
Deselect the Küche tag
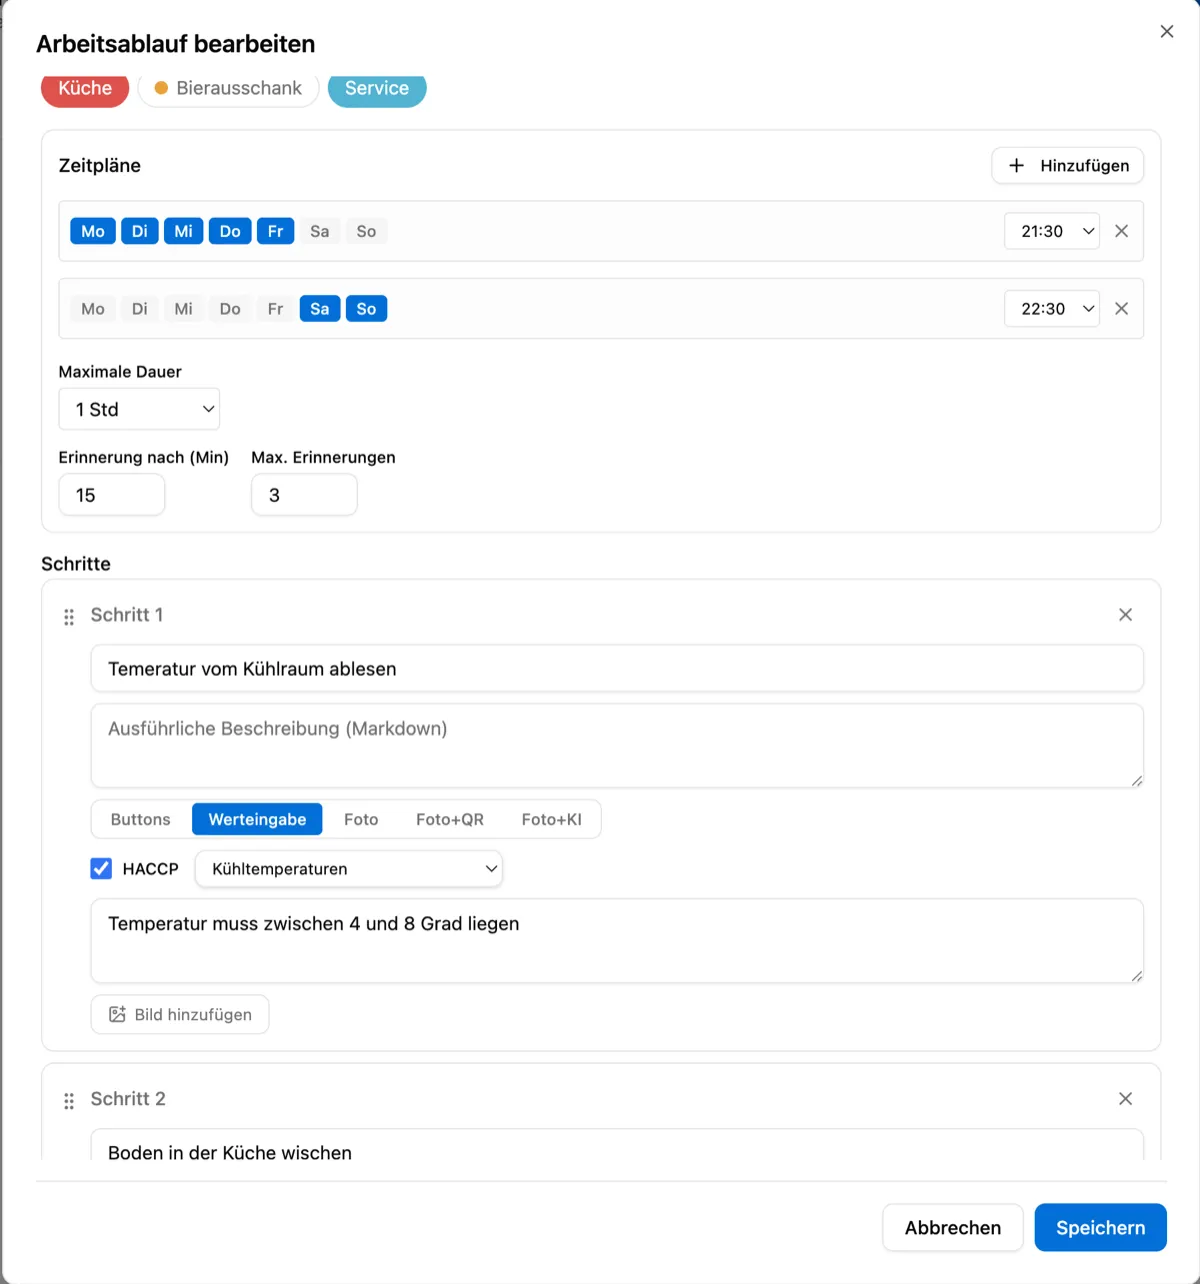pyautogui.click(x=84, y=89)
